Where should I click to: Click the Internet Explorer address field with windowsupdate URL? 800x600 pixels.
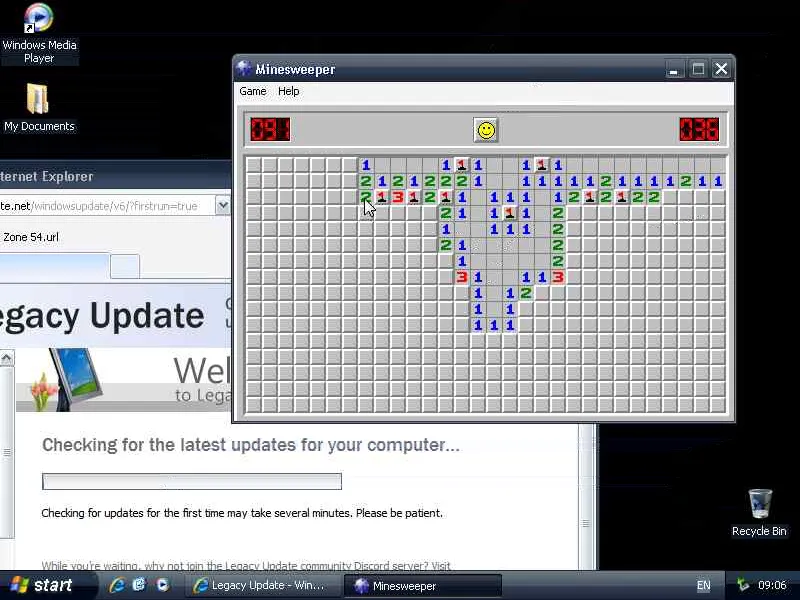(x=106, y=206)
